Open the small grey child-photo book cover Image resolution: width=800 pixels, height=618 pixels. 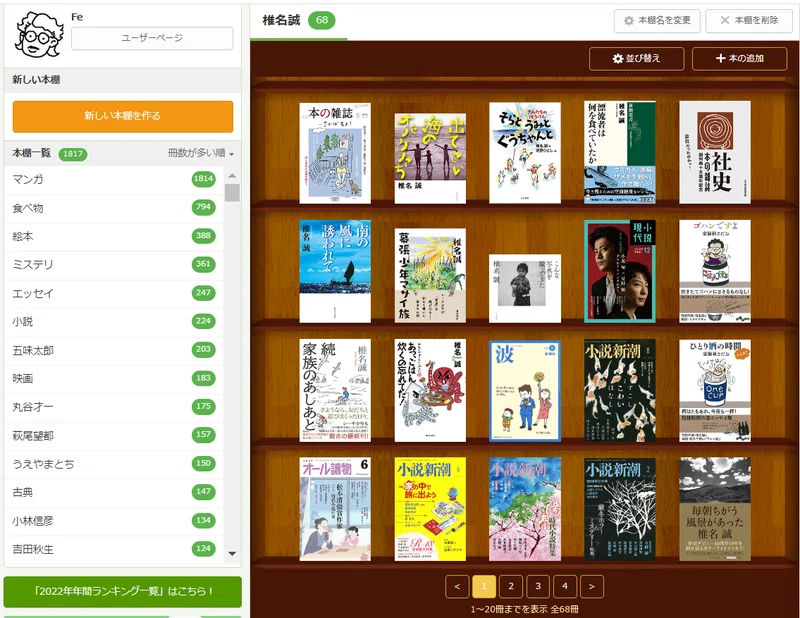pos(524,288)
